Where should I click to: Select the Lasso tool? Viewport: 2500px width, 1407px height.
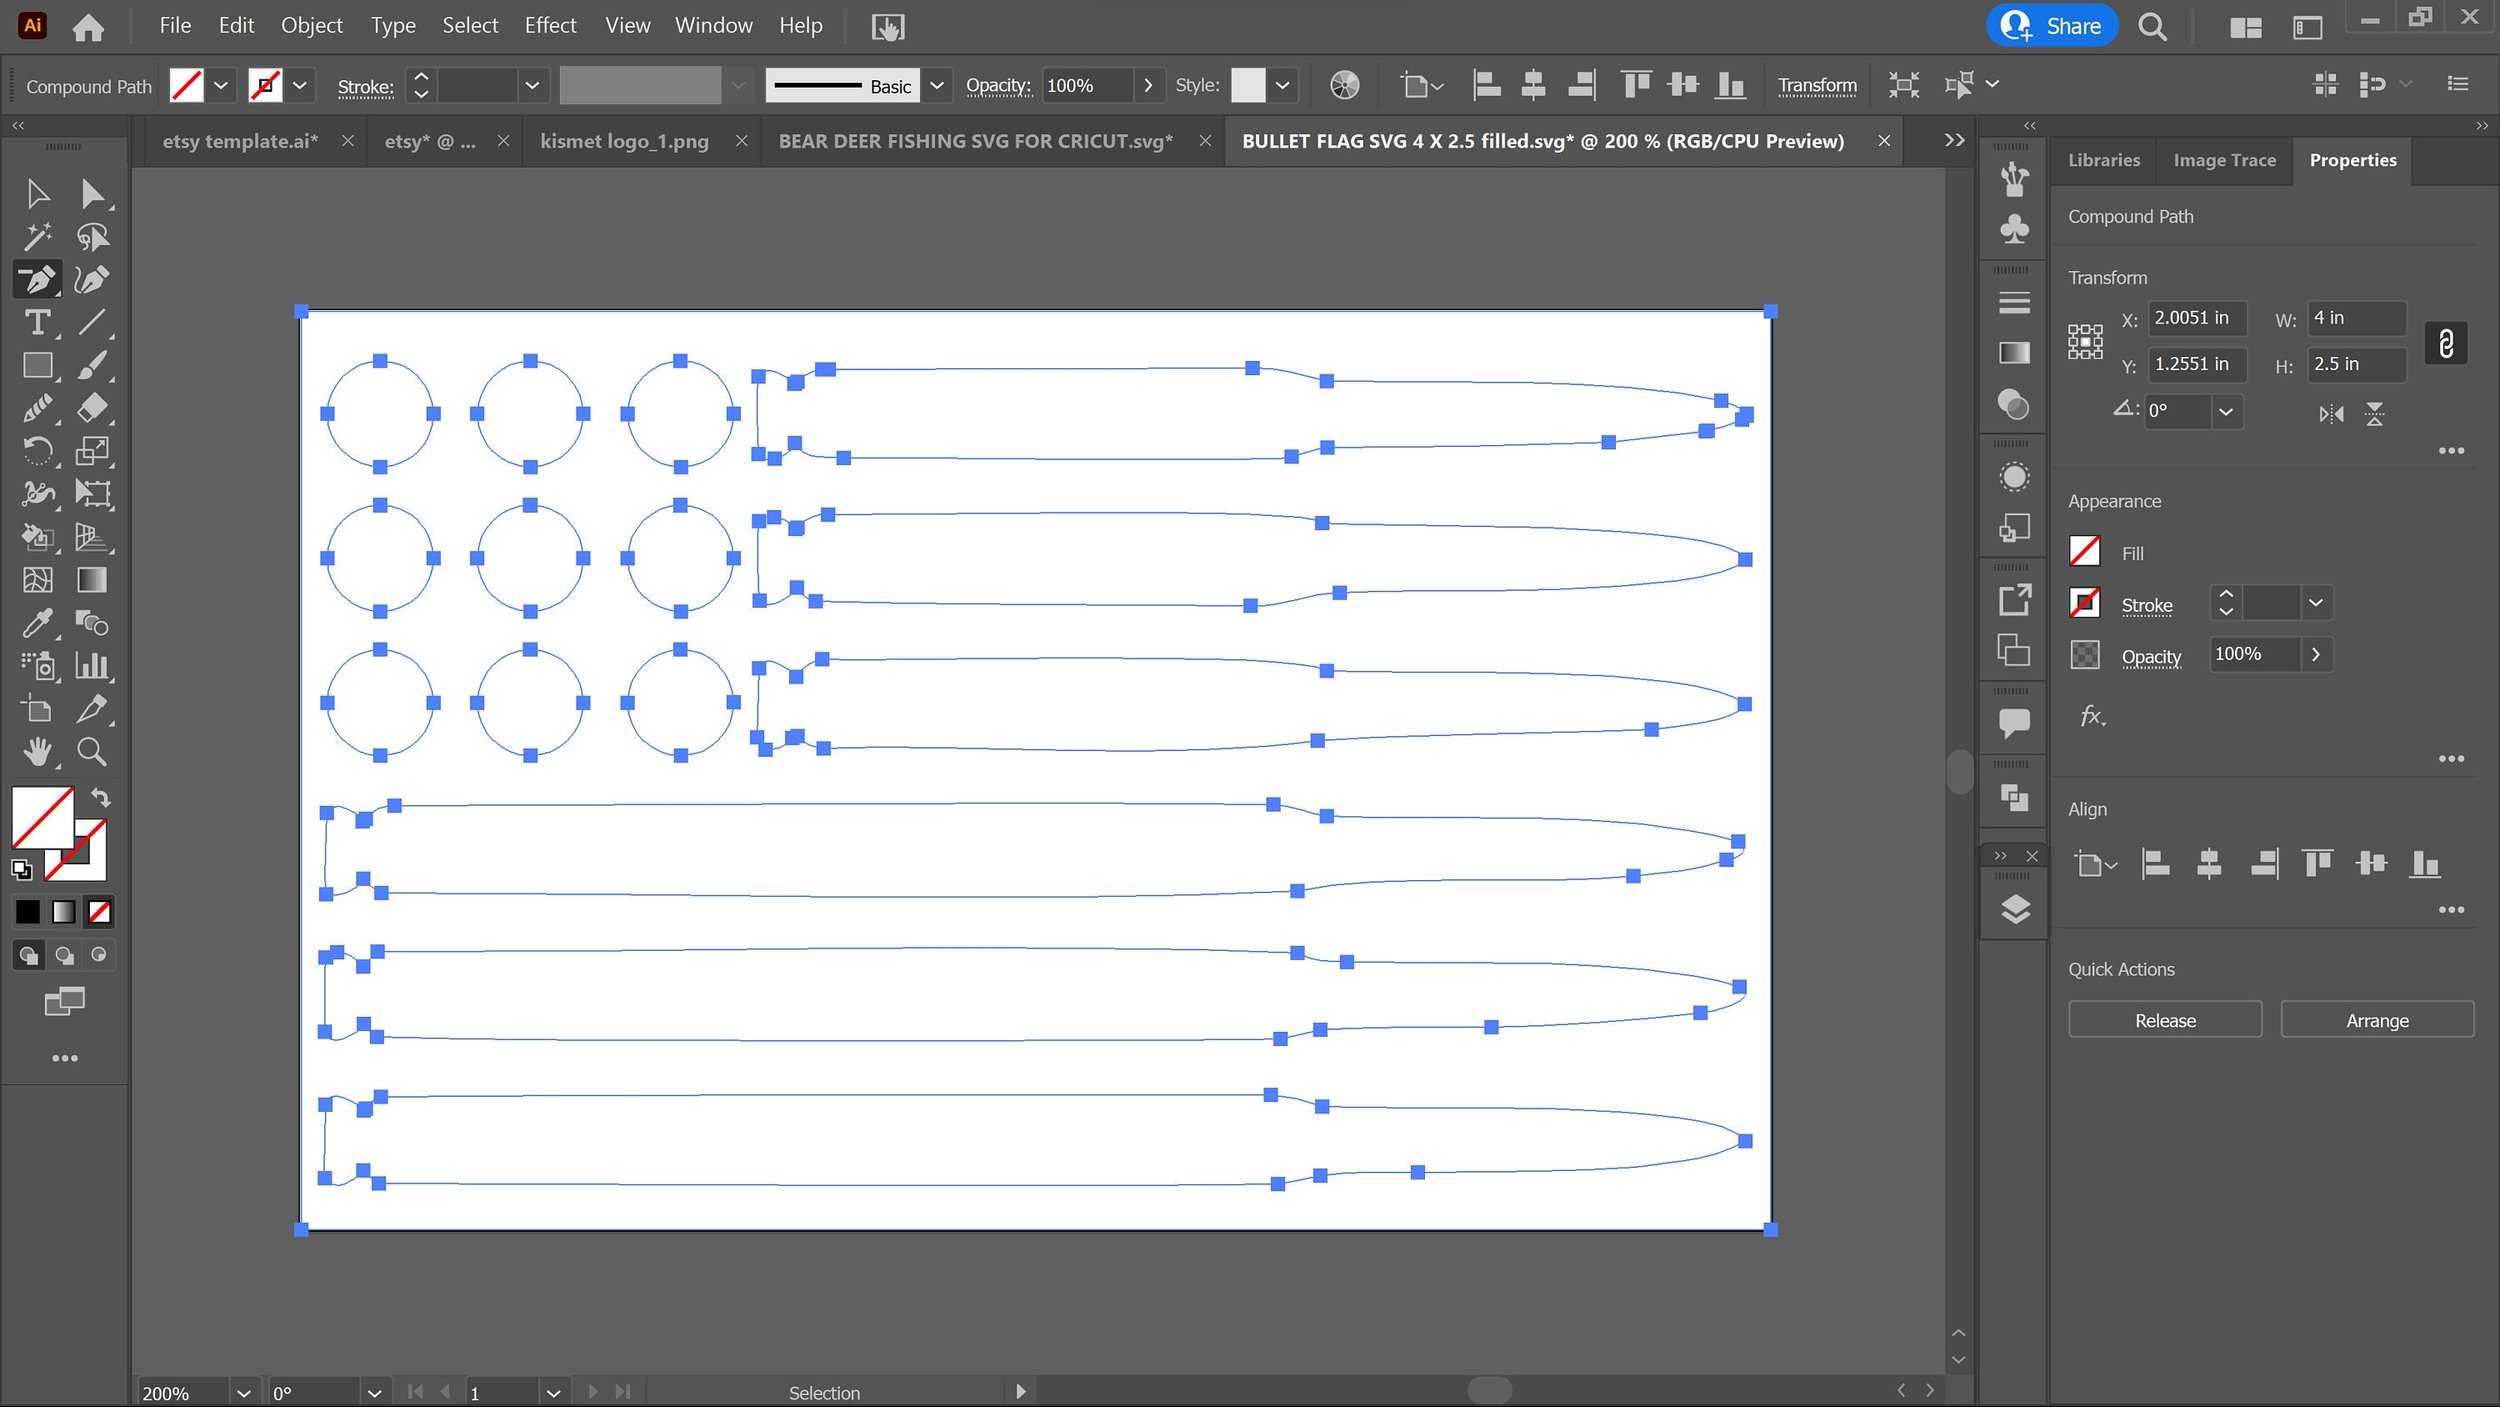tap(92, 236)
